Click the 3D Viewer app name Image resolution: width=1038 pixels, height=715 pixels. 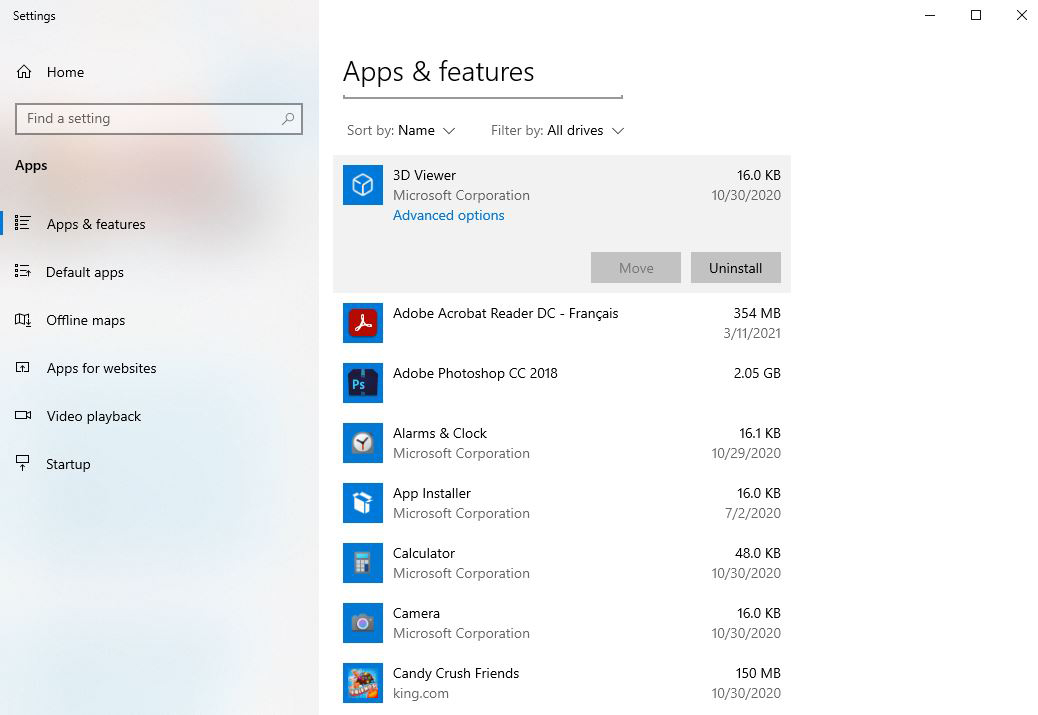coord(424,175)
